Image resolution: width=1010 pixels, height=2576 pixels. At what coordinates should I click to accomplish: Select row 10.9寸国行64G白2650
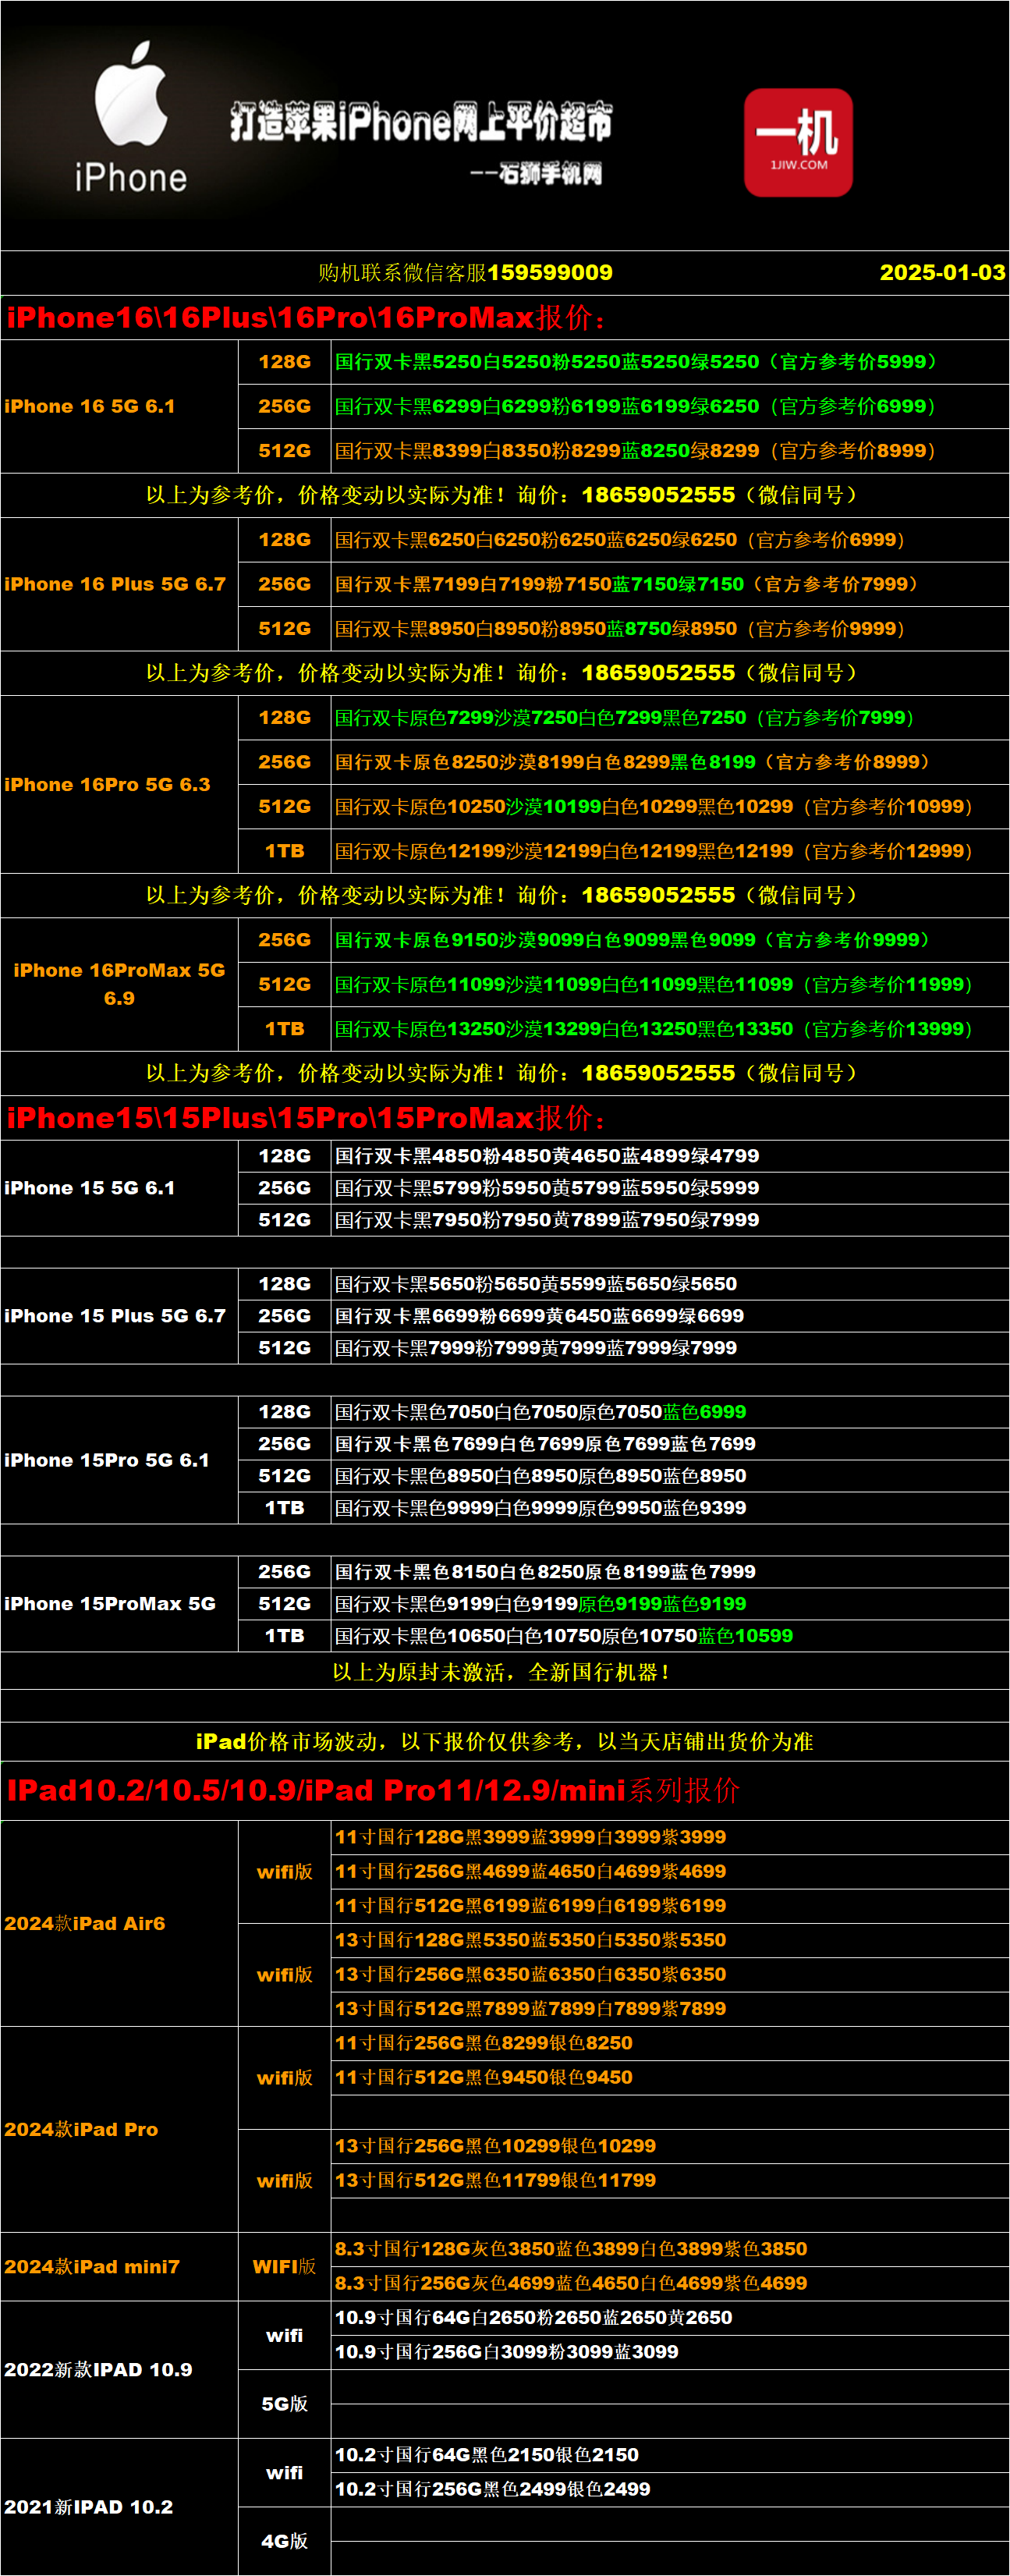(669, 2318)
